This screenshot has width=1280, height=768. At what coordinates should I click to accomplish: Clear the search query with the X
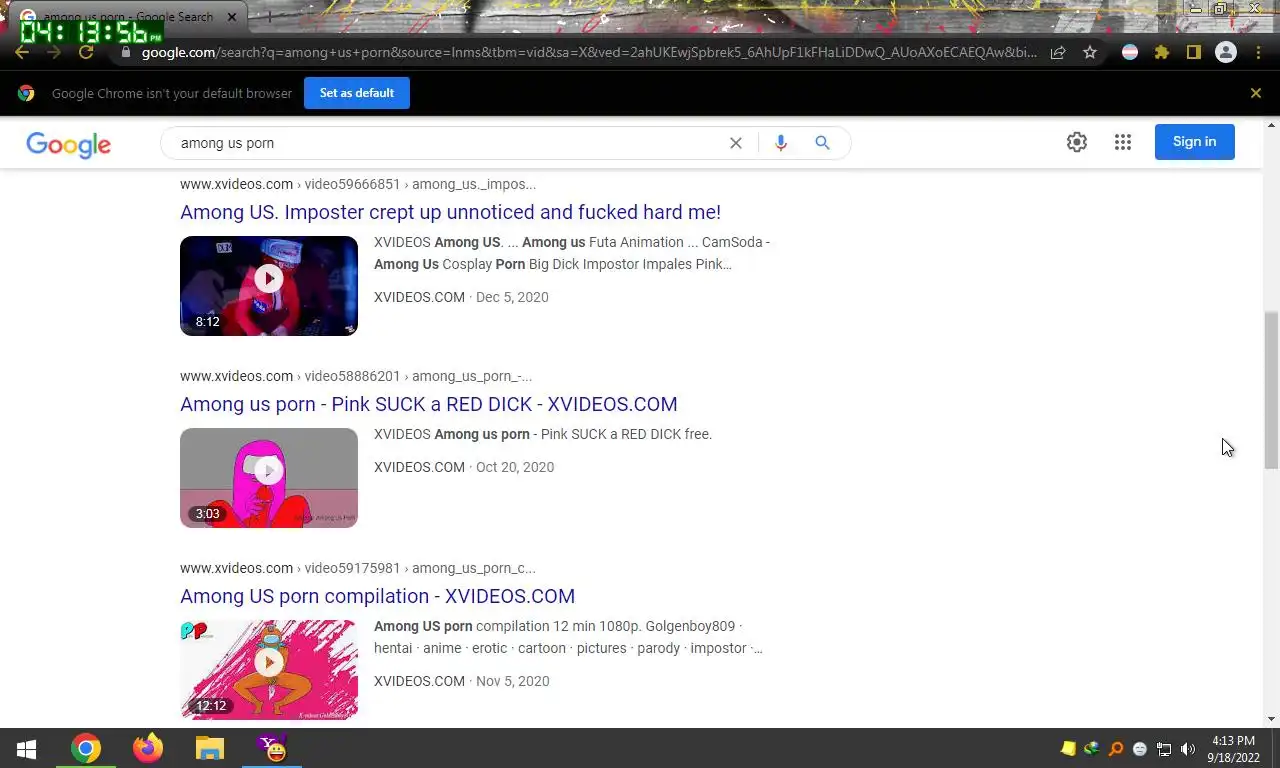click(x=736, y=143)
